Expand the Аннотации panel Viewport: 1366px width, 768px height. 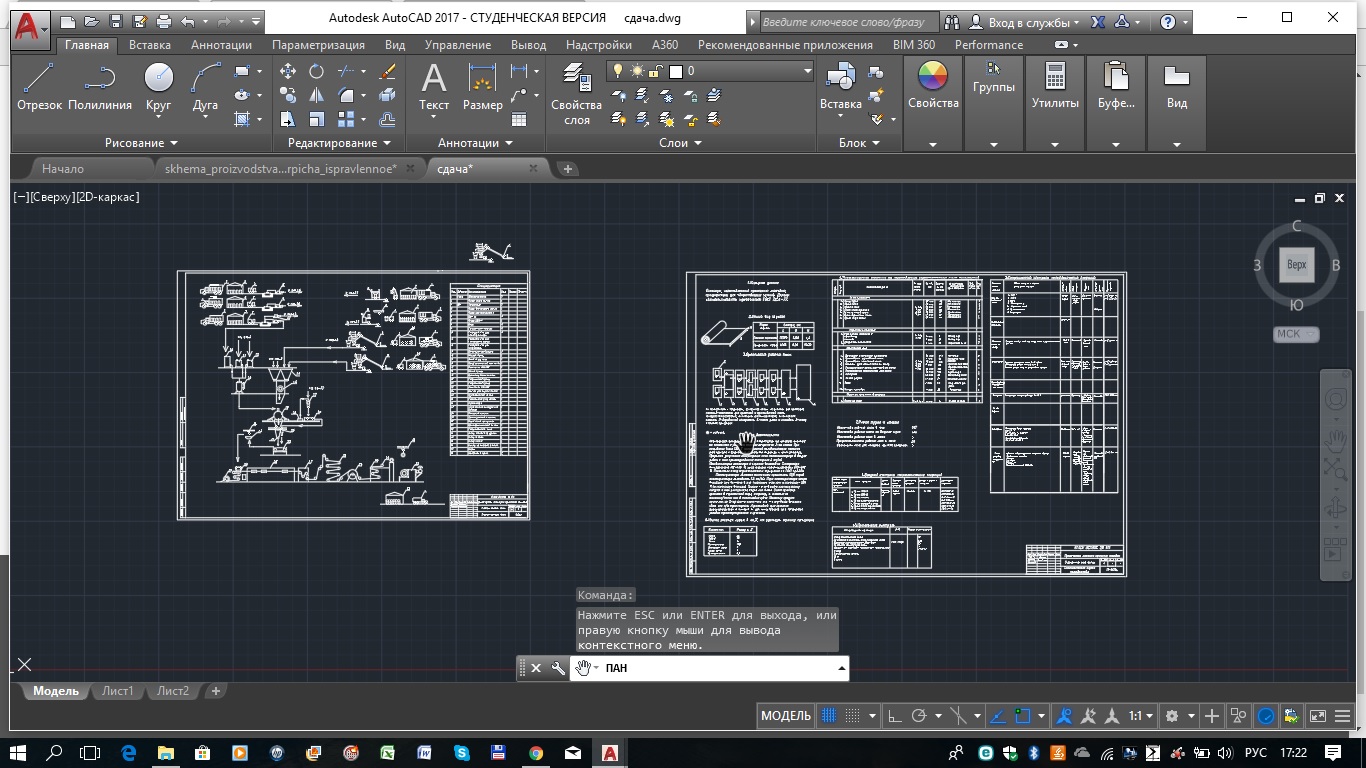[475, 143]
